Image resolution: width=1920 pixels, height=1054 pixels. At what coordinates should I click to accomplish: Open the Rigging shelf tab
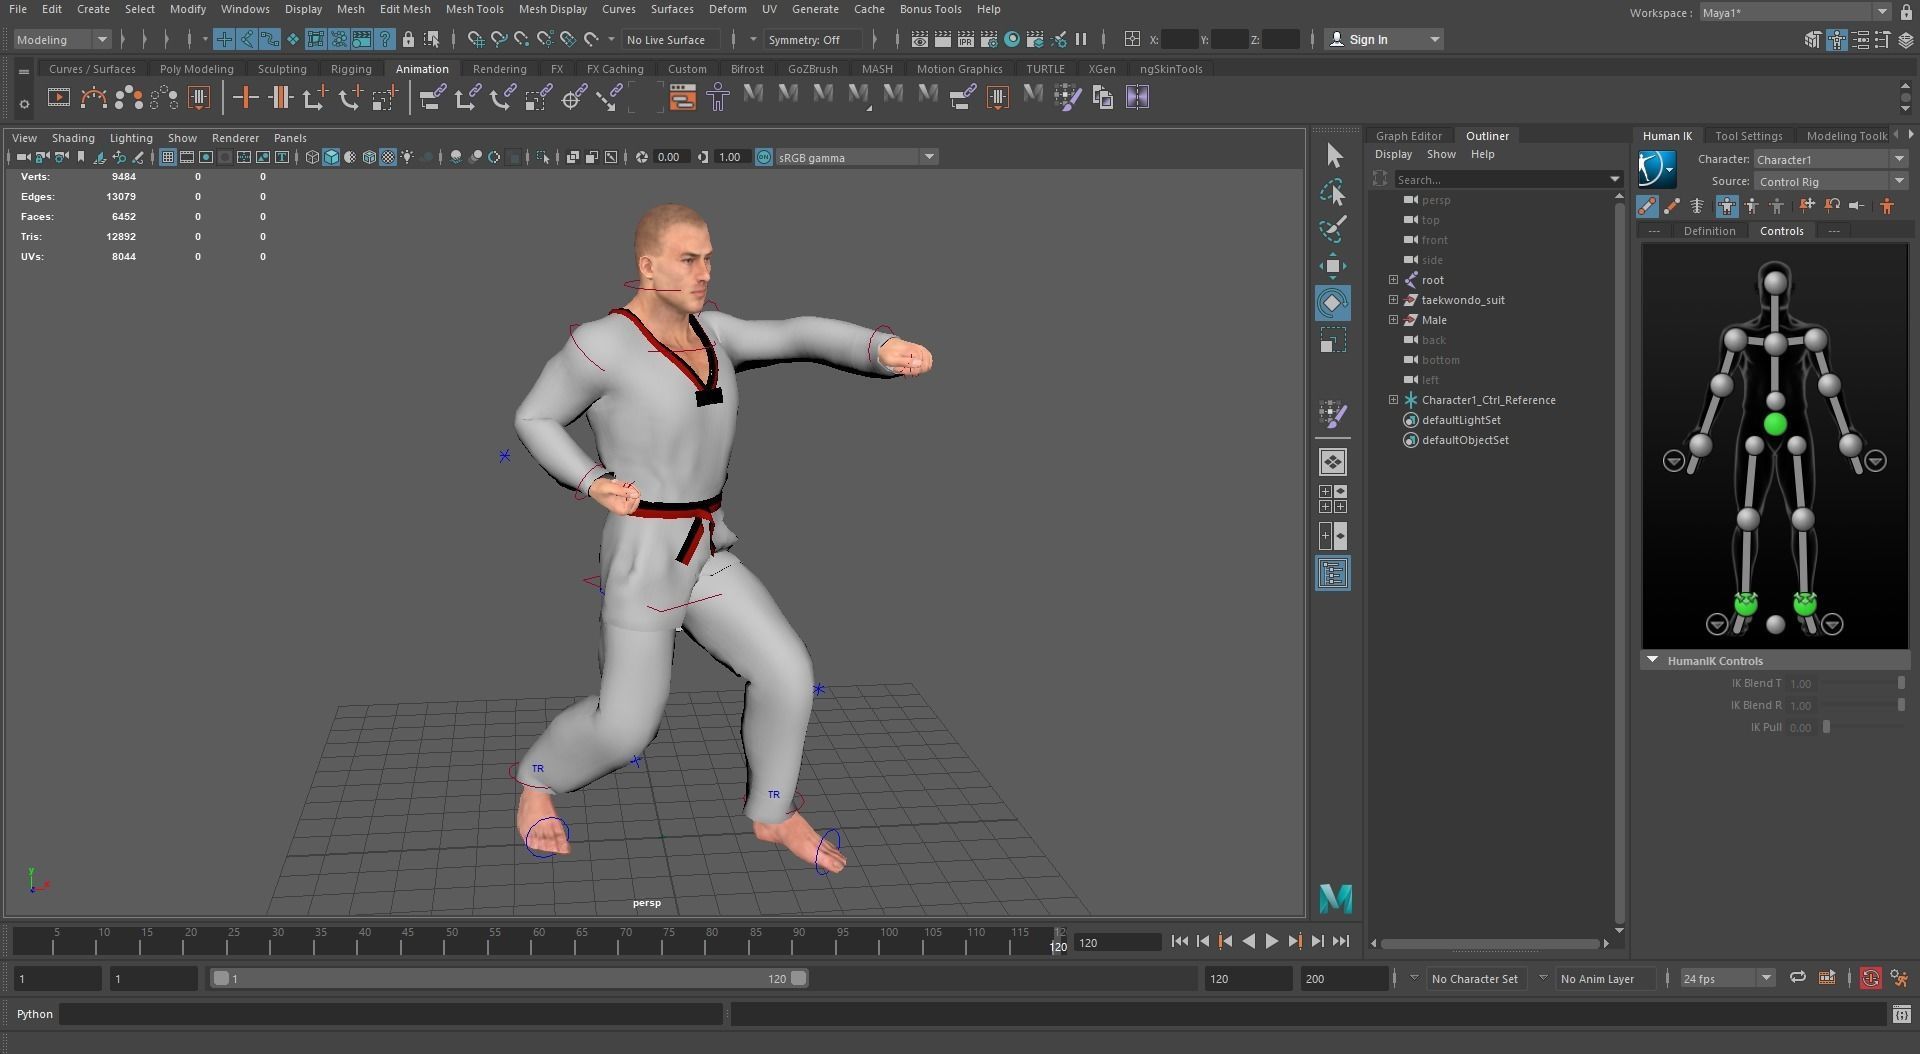click(x=351, y=69)
